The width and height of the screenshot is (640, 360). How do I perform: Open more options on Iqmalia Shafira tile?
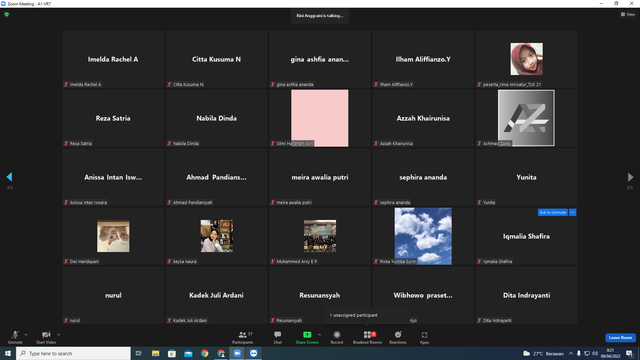pos(573,212)
